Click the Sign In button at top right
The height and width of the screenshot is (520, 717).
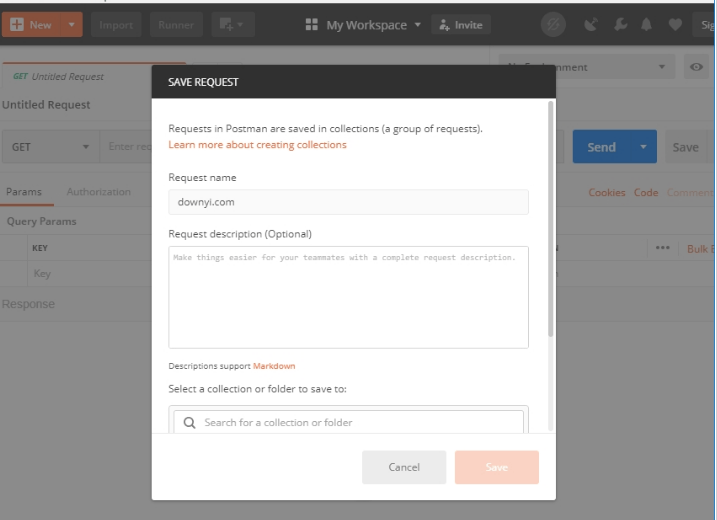(x=705, y=25)
